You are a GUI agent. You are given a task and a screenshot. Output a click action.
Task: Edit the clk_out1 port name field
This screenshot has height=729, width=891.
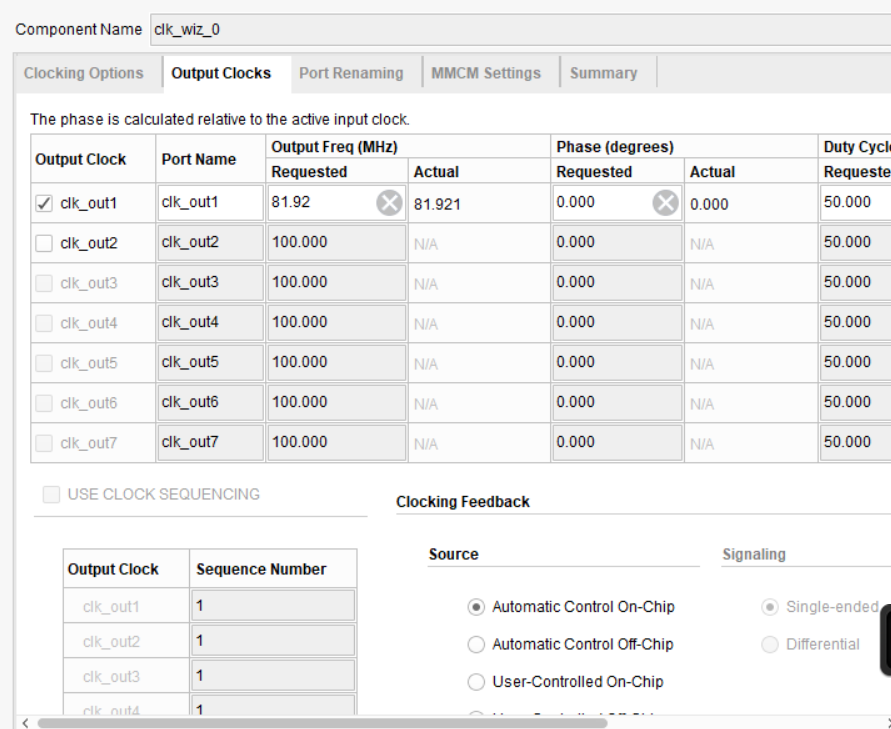tap(210, 203)
